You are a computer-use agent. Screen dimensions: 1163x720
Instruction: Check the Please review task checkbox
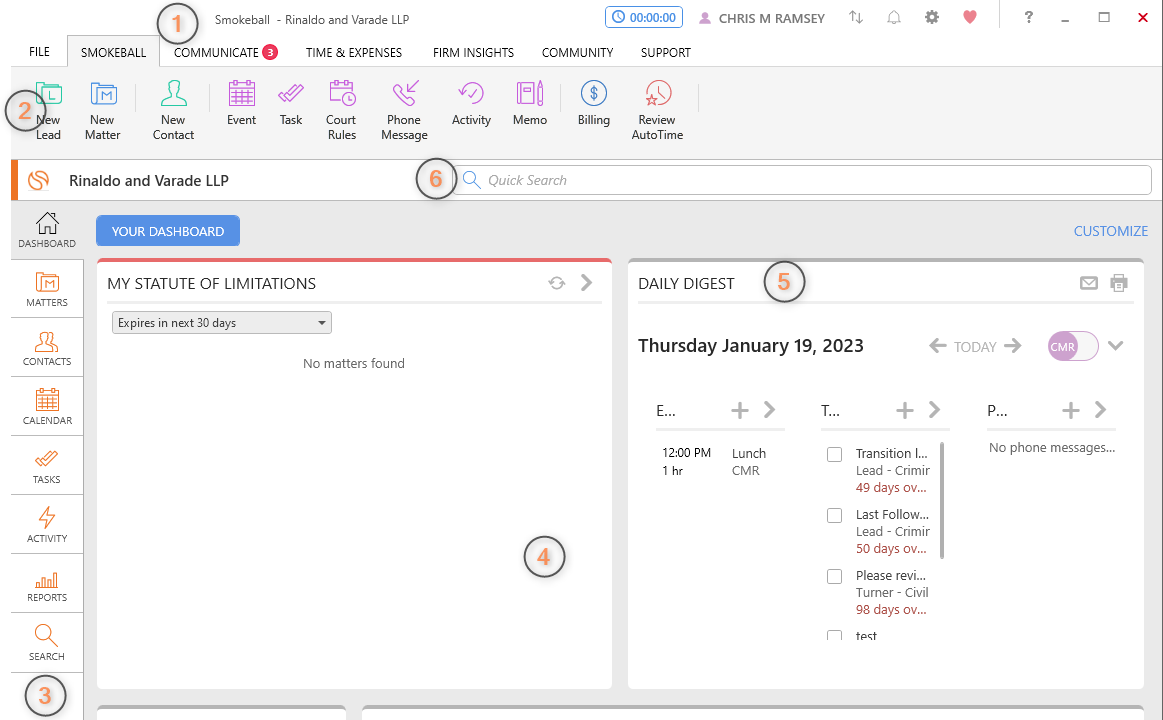[834, 576]
